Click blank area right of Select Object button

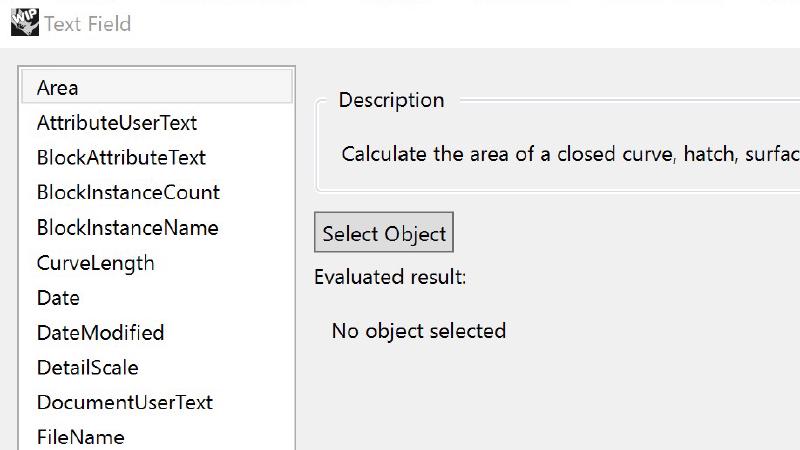(620, 233)
